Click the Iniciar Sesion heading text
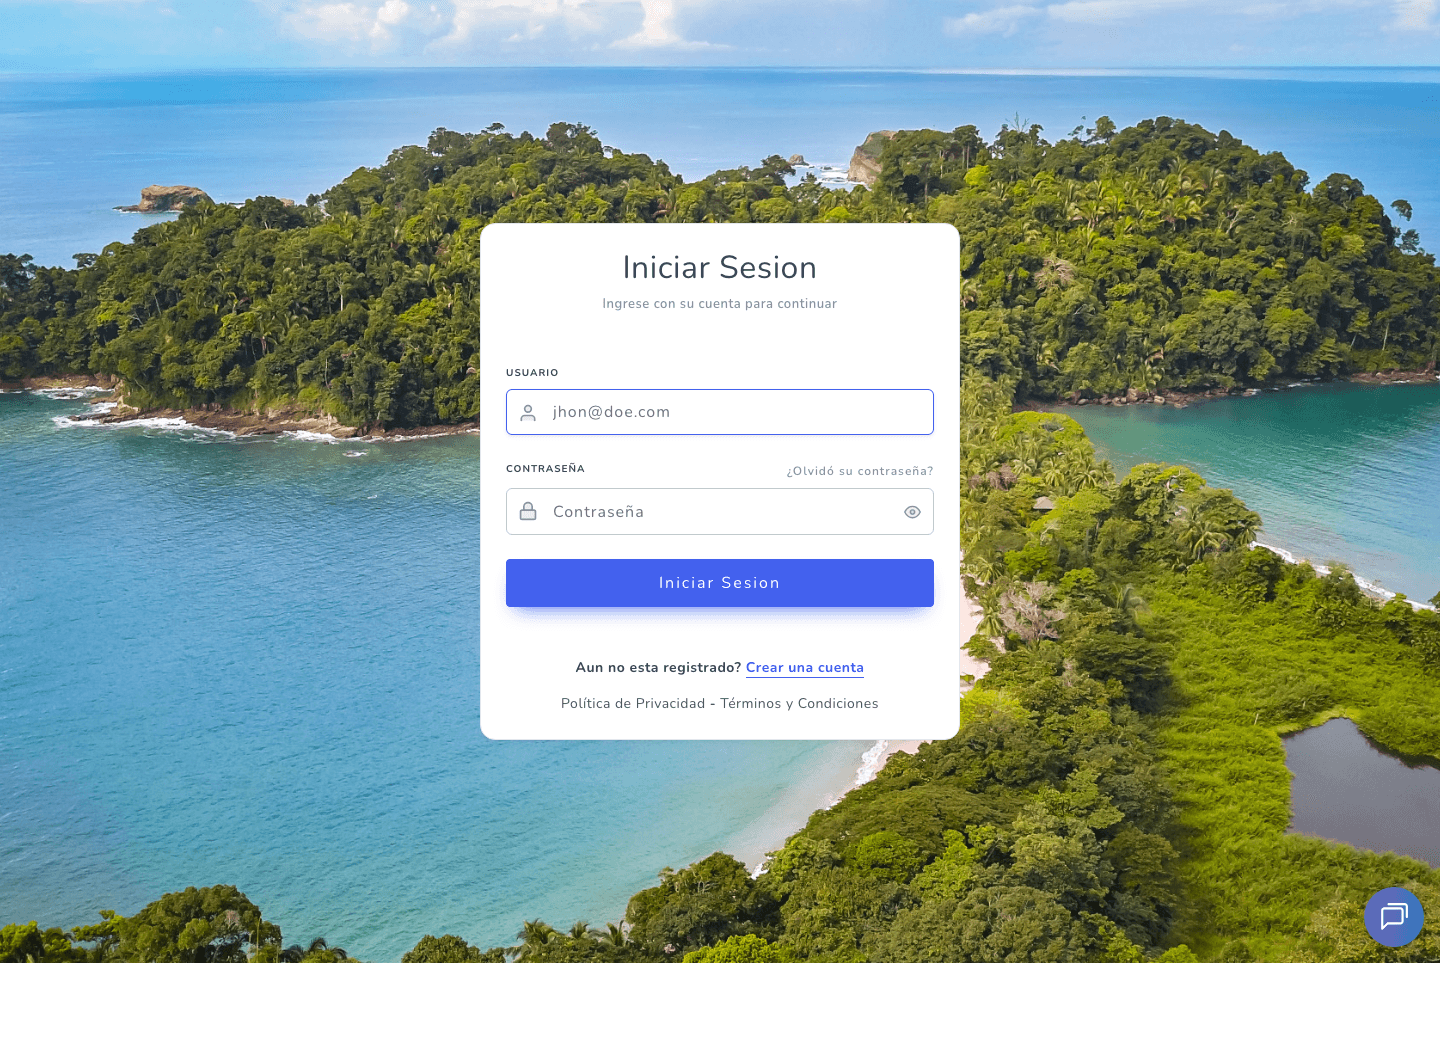 (720, 267)
